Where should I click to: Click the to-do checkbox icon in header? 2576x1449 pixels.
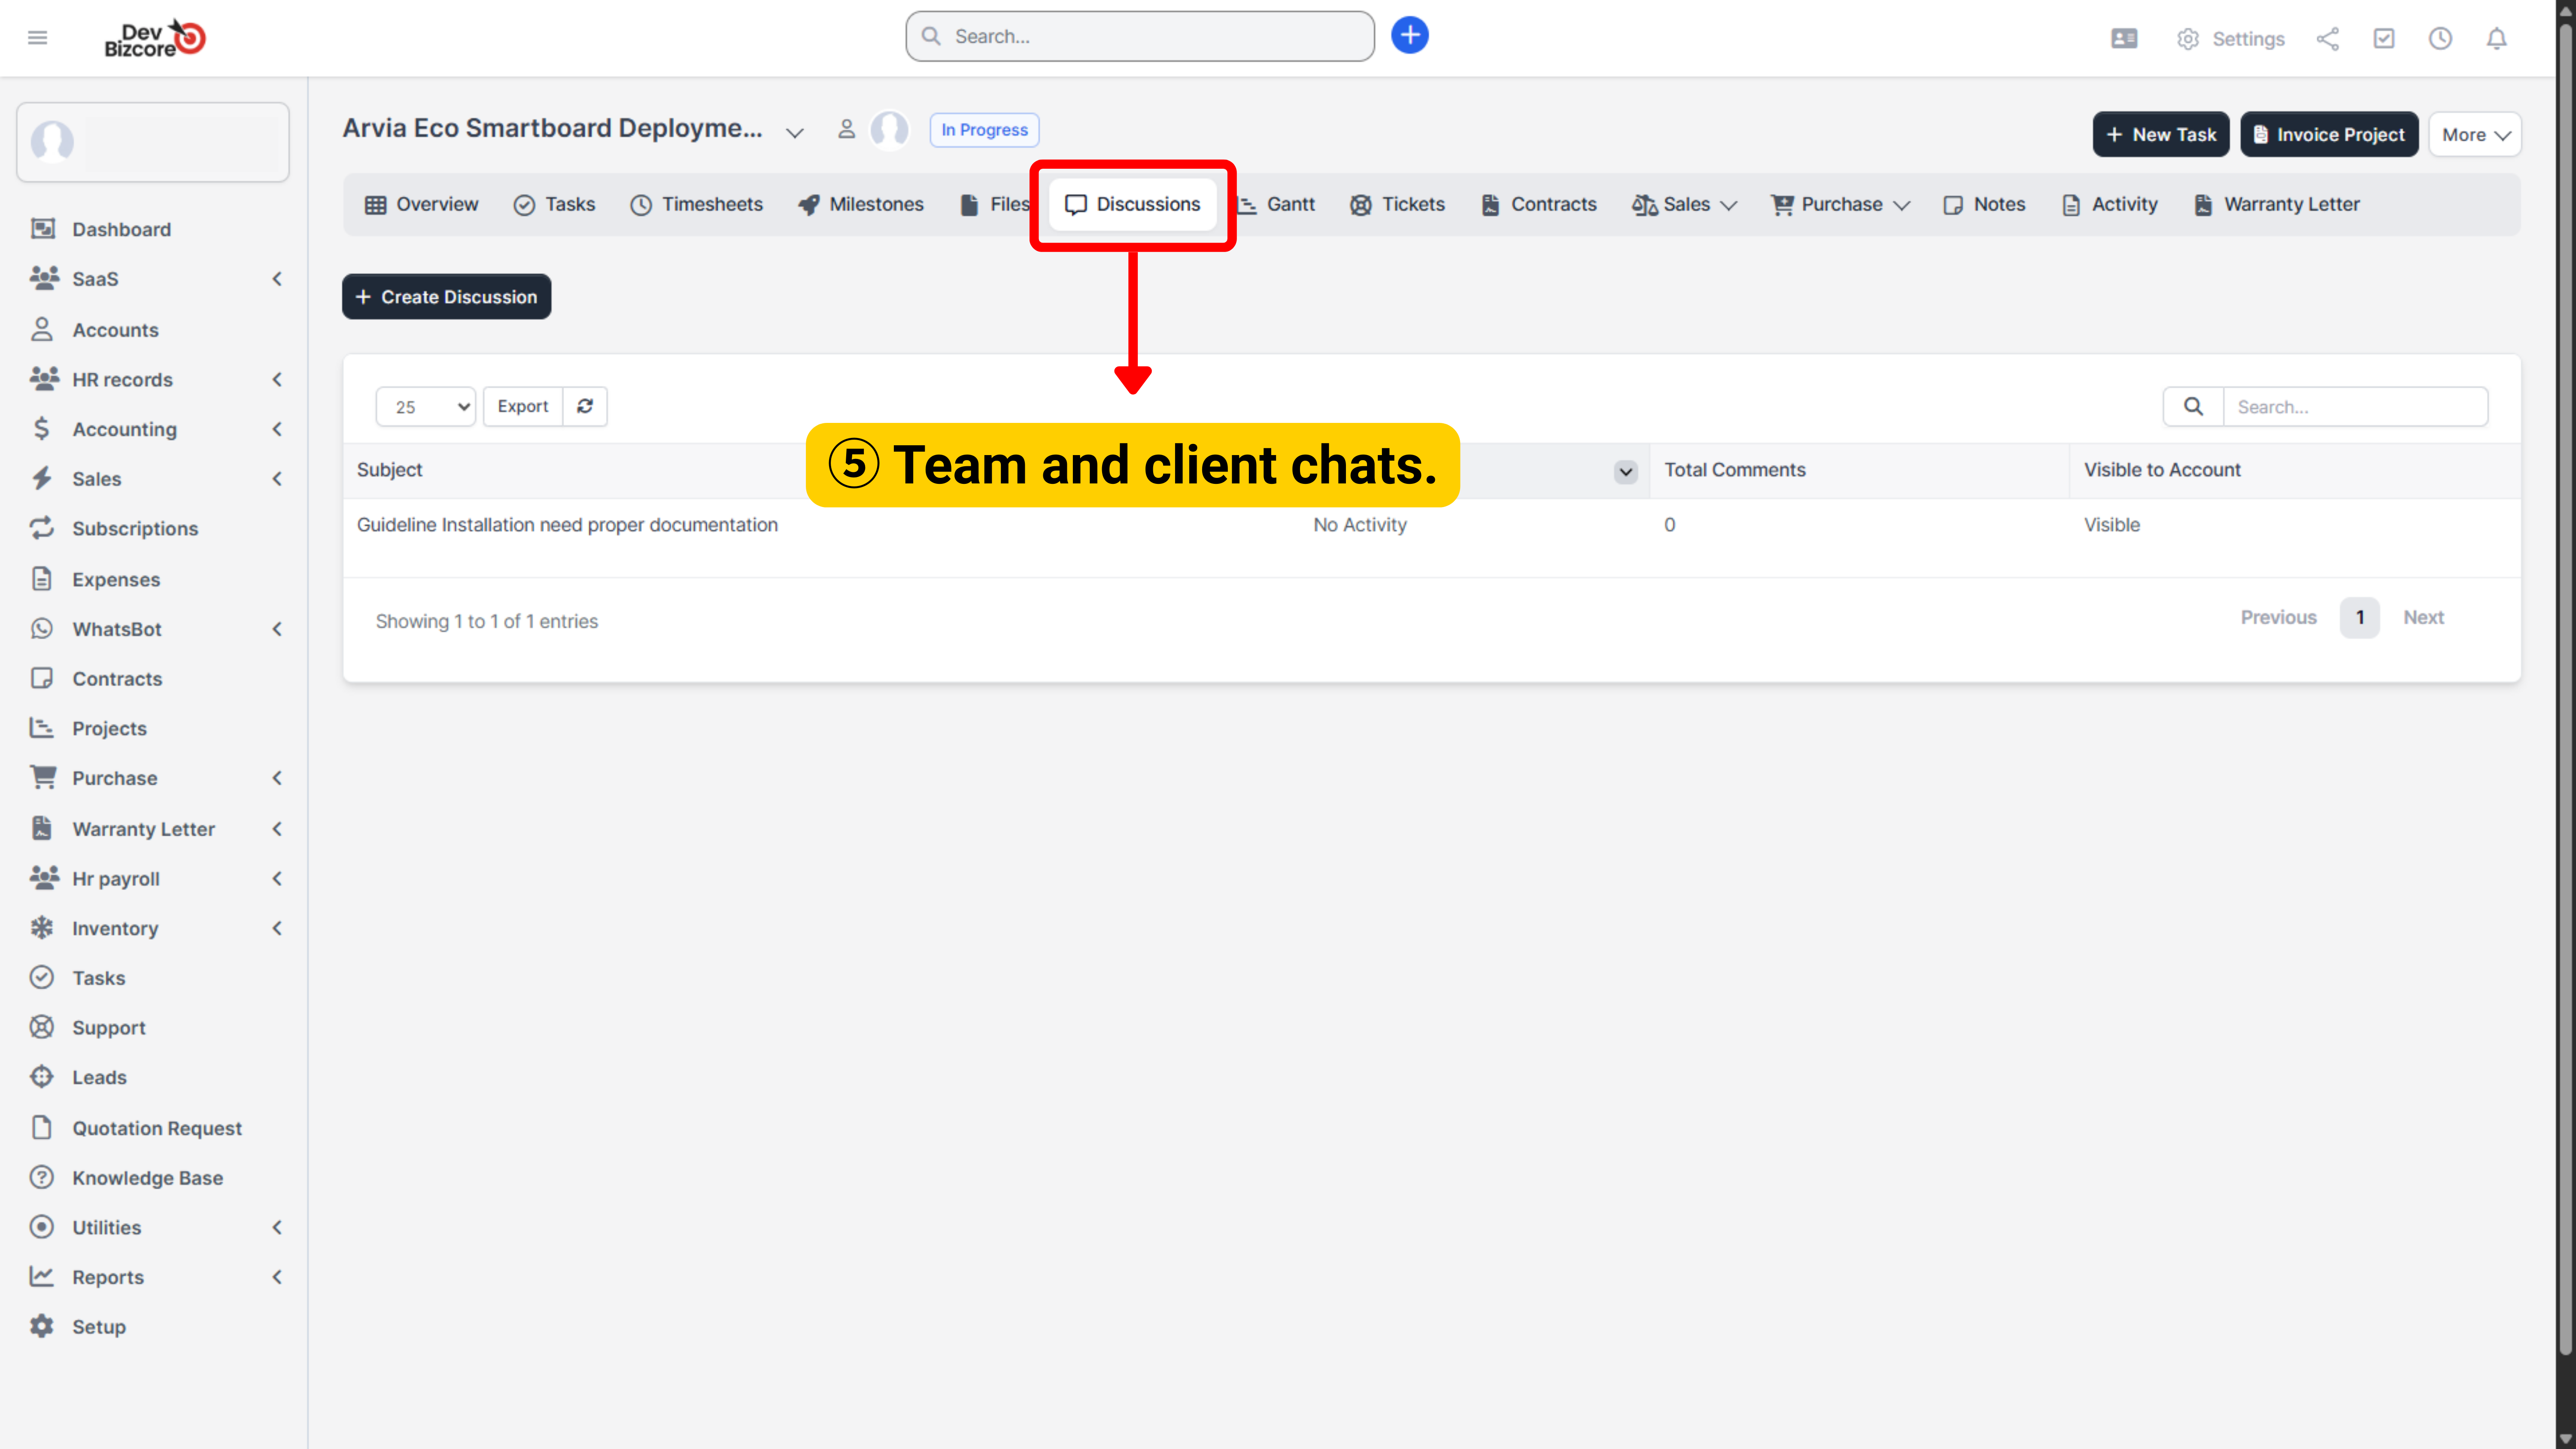click(2384, 39)
